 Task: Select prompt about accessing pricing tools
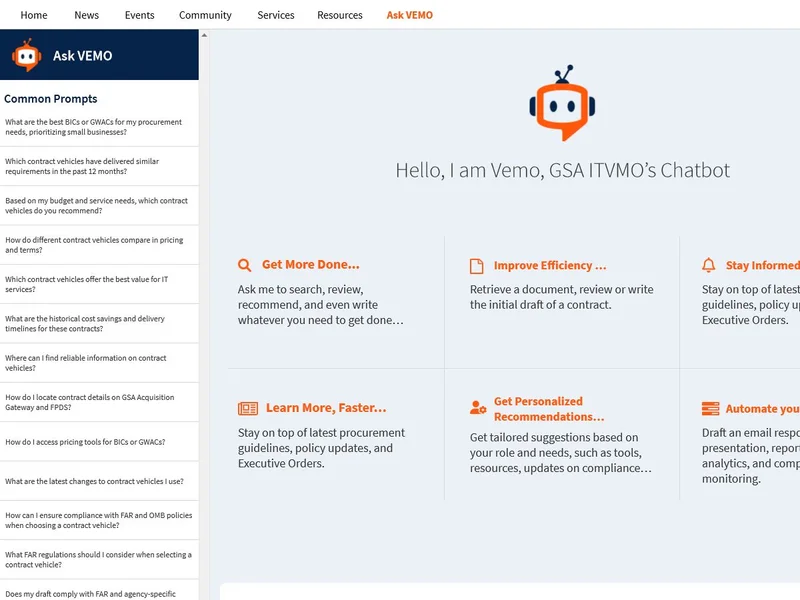99,442
